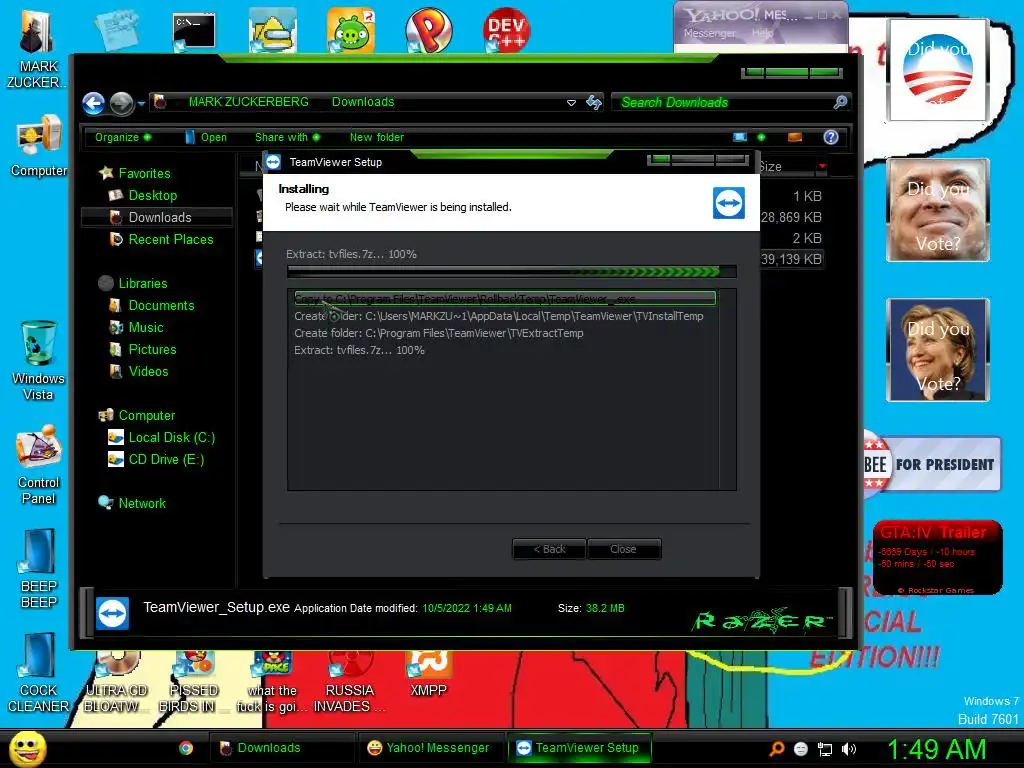Click smiley face system tray icon

pos(801,749)
